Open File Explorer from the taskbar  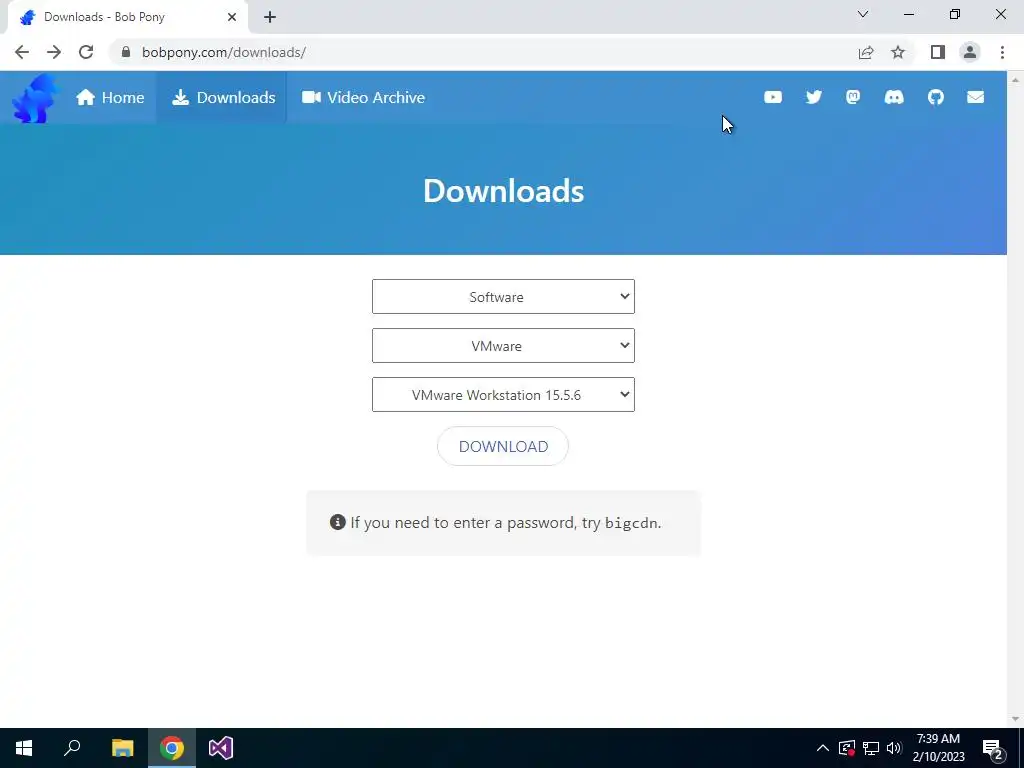point(122,748)
